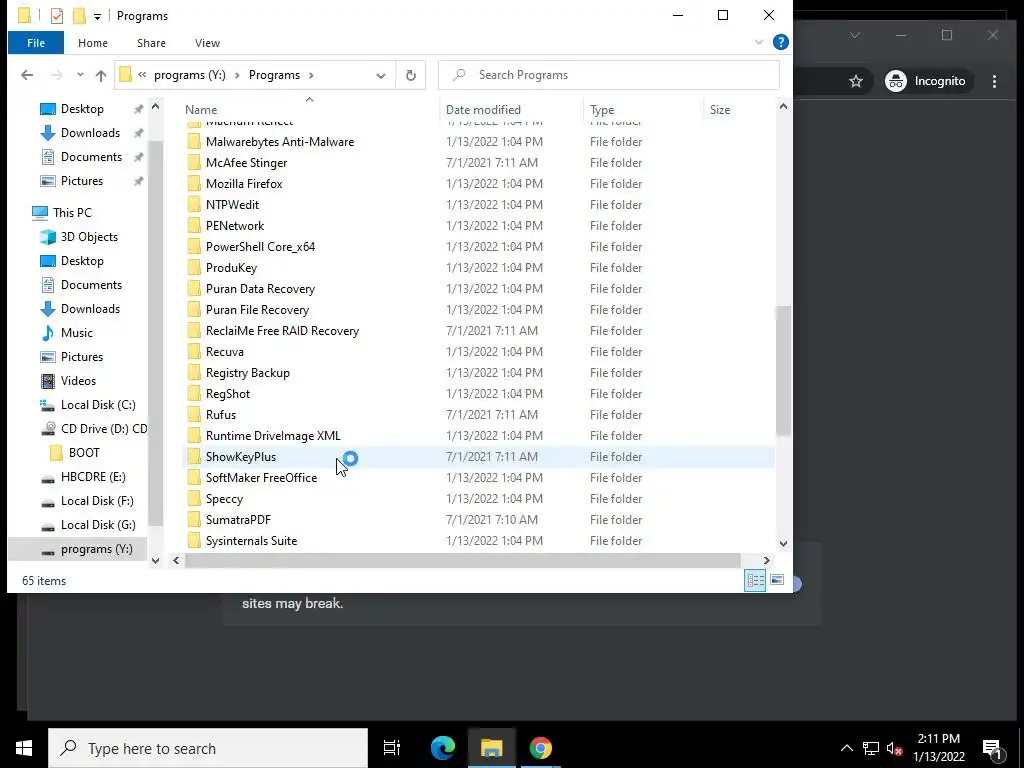
Task: Click navigation pane vertical scrollbar thumb
Action: point(155,333)
